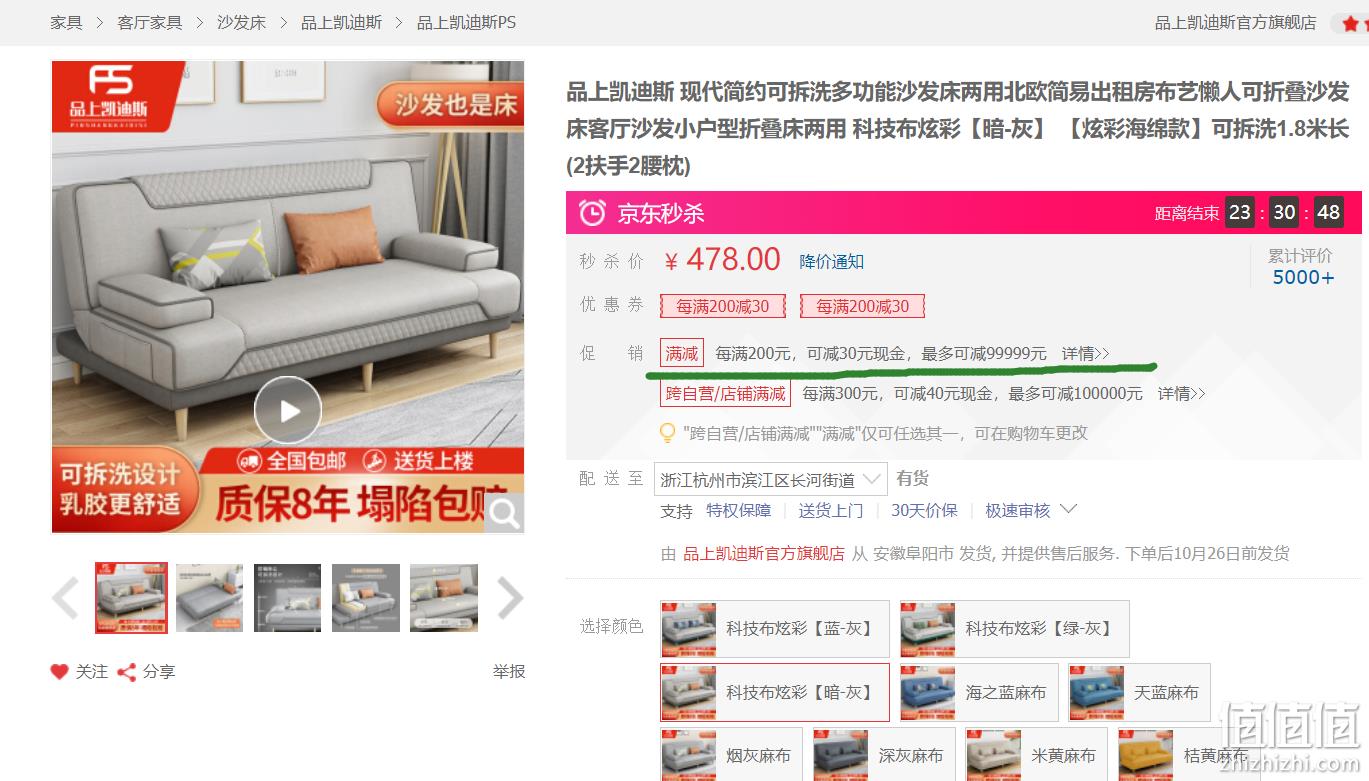
Task: Select the second sofa thumbnail image
Action: click(x=209, y=598)
